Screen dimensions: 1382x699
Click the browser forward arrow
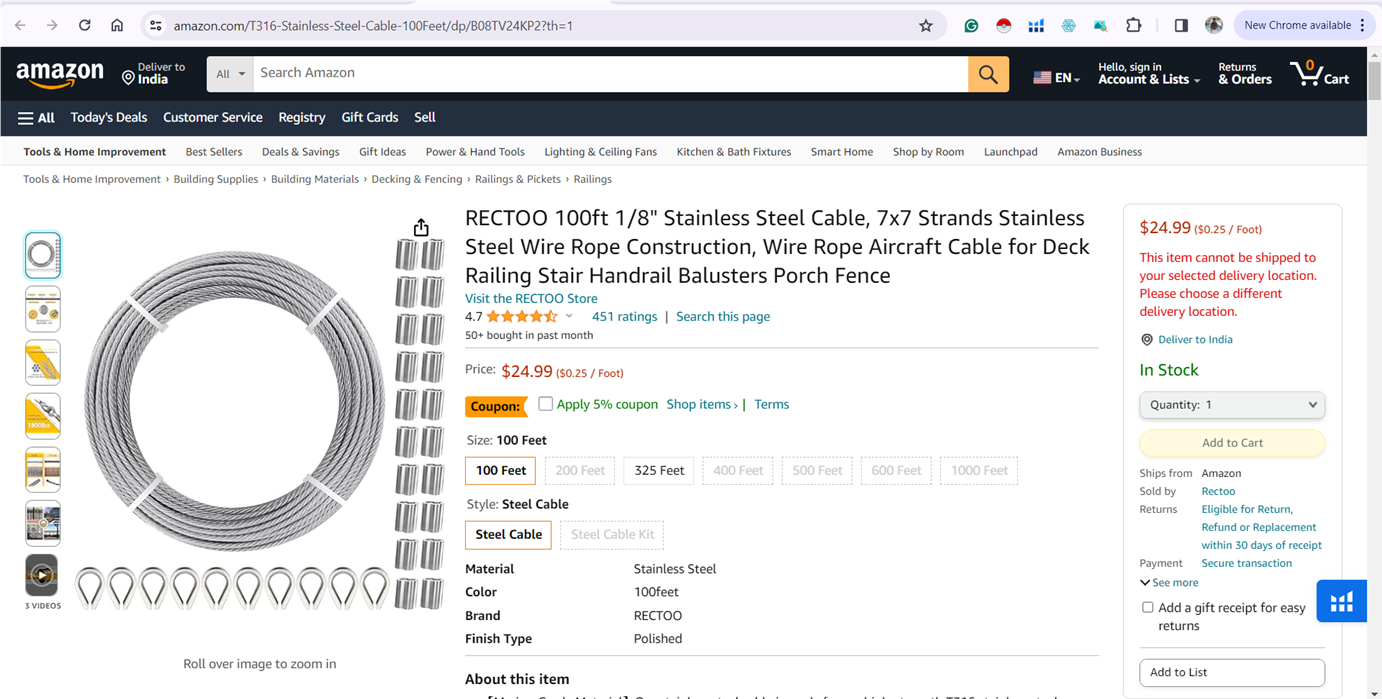point(52,25)
